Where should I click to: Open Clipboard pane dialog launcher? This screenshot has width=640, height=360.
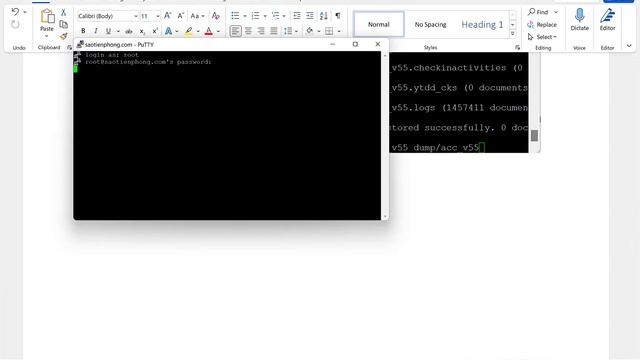69,48
